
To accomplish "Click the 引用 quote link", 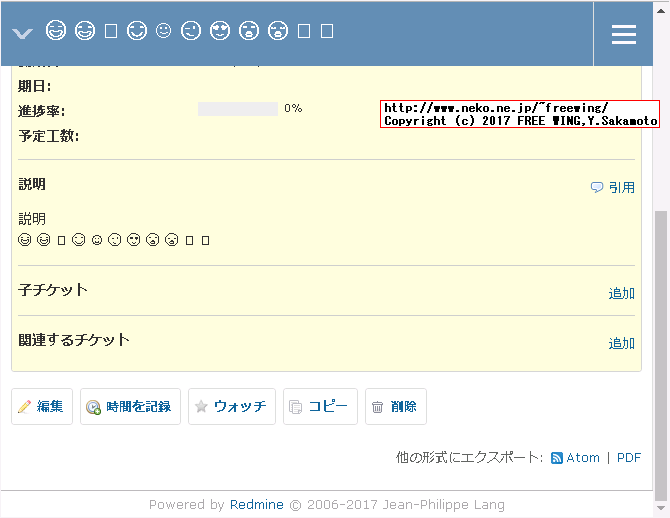I will (x=621, y=188).
